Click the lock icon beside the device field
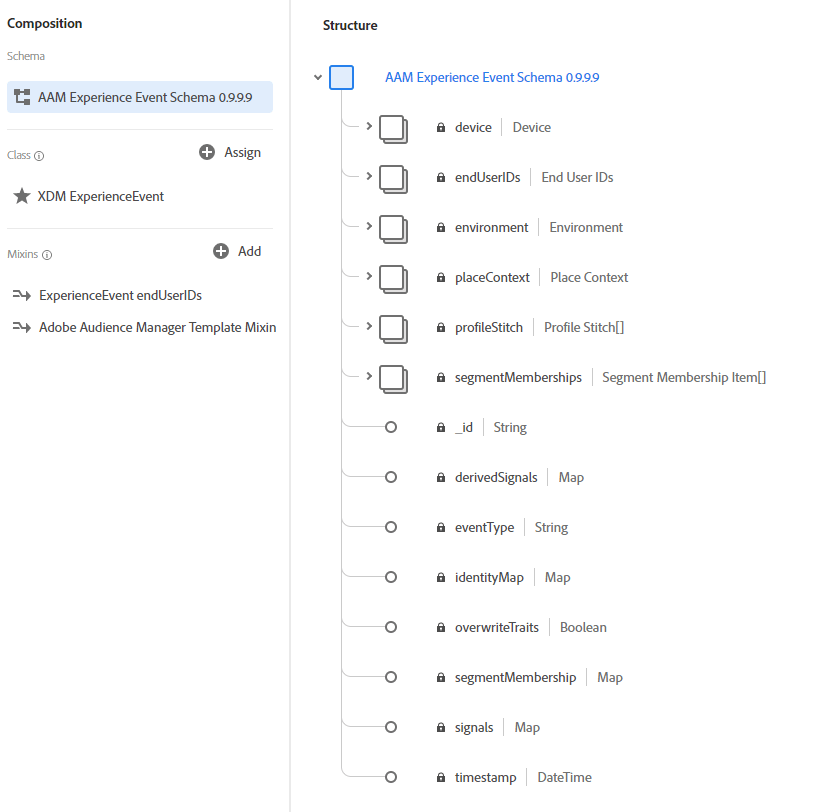 coord(440,127)
